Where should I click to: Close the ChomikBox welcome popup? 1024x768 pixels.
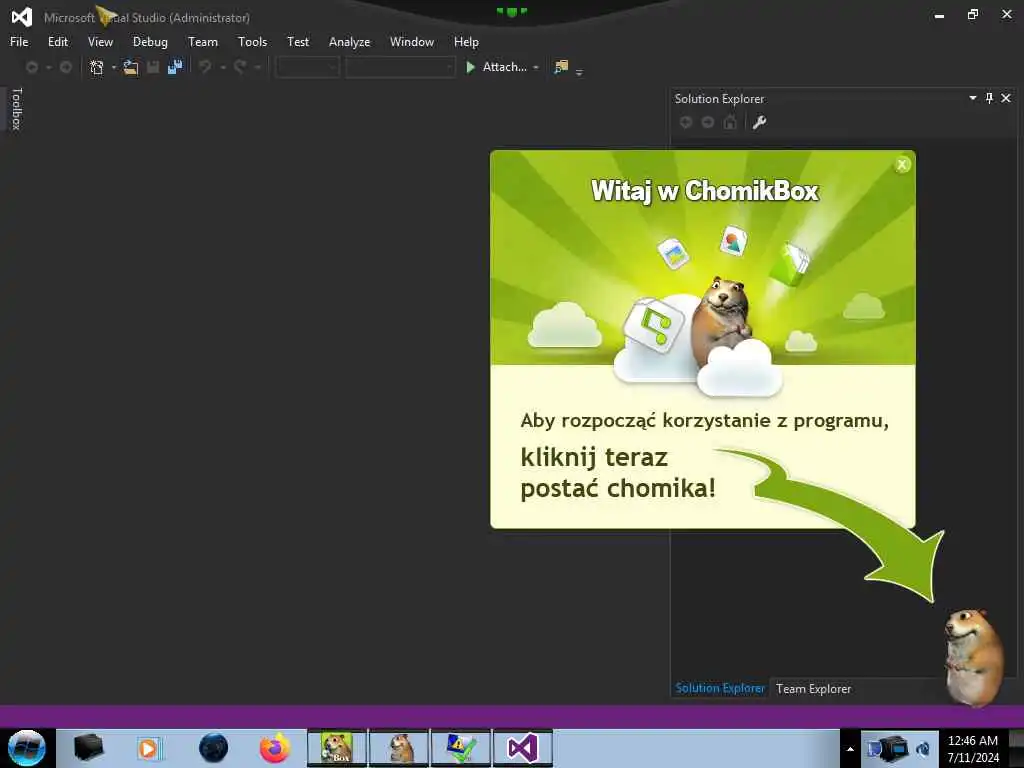[902, 165]
